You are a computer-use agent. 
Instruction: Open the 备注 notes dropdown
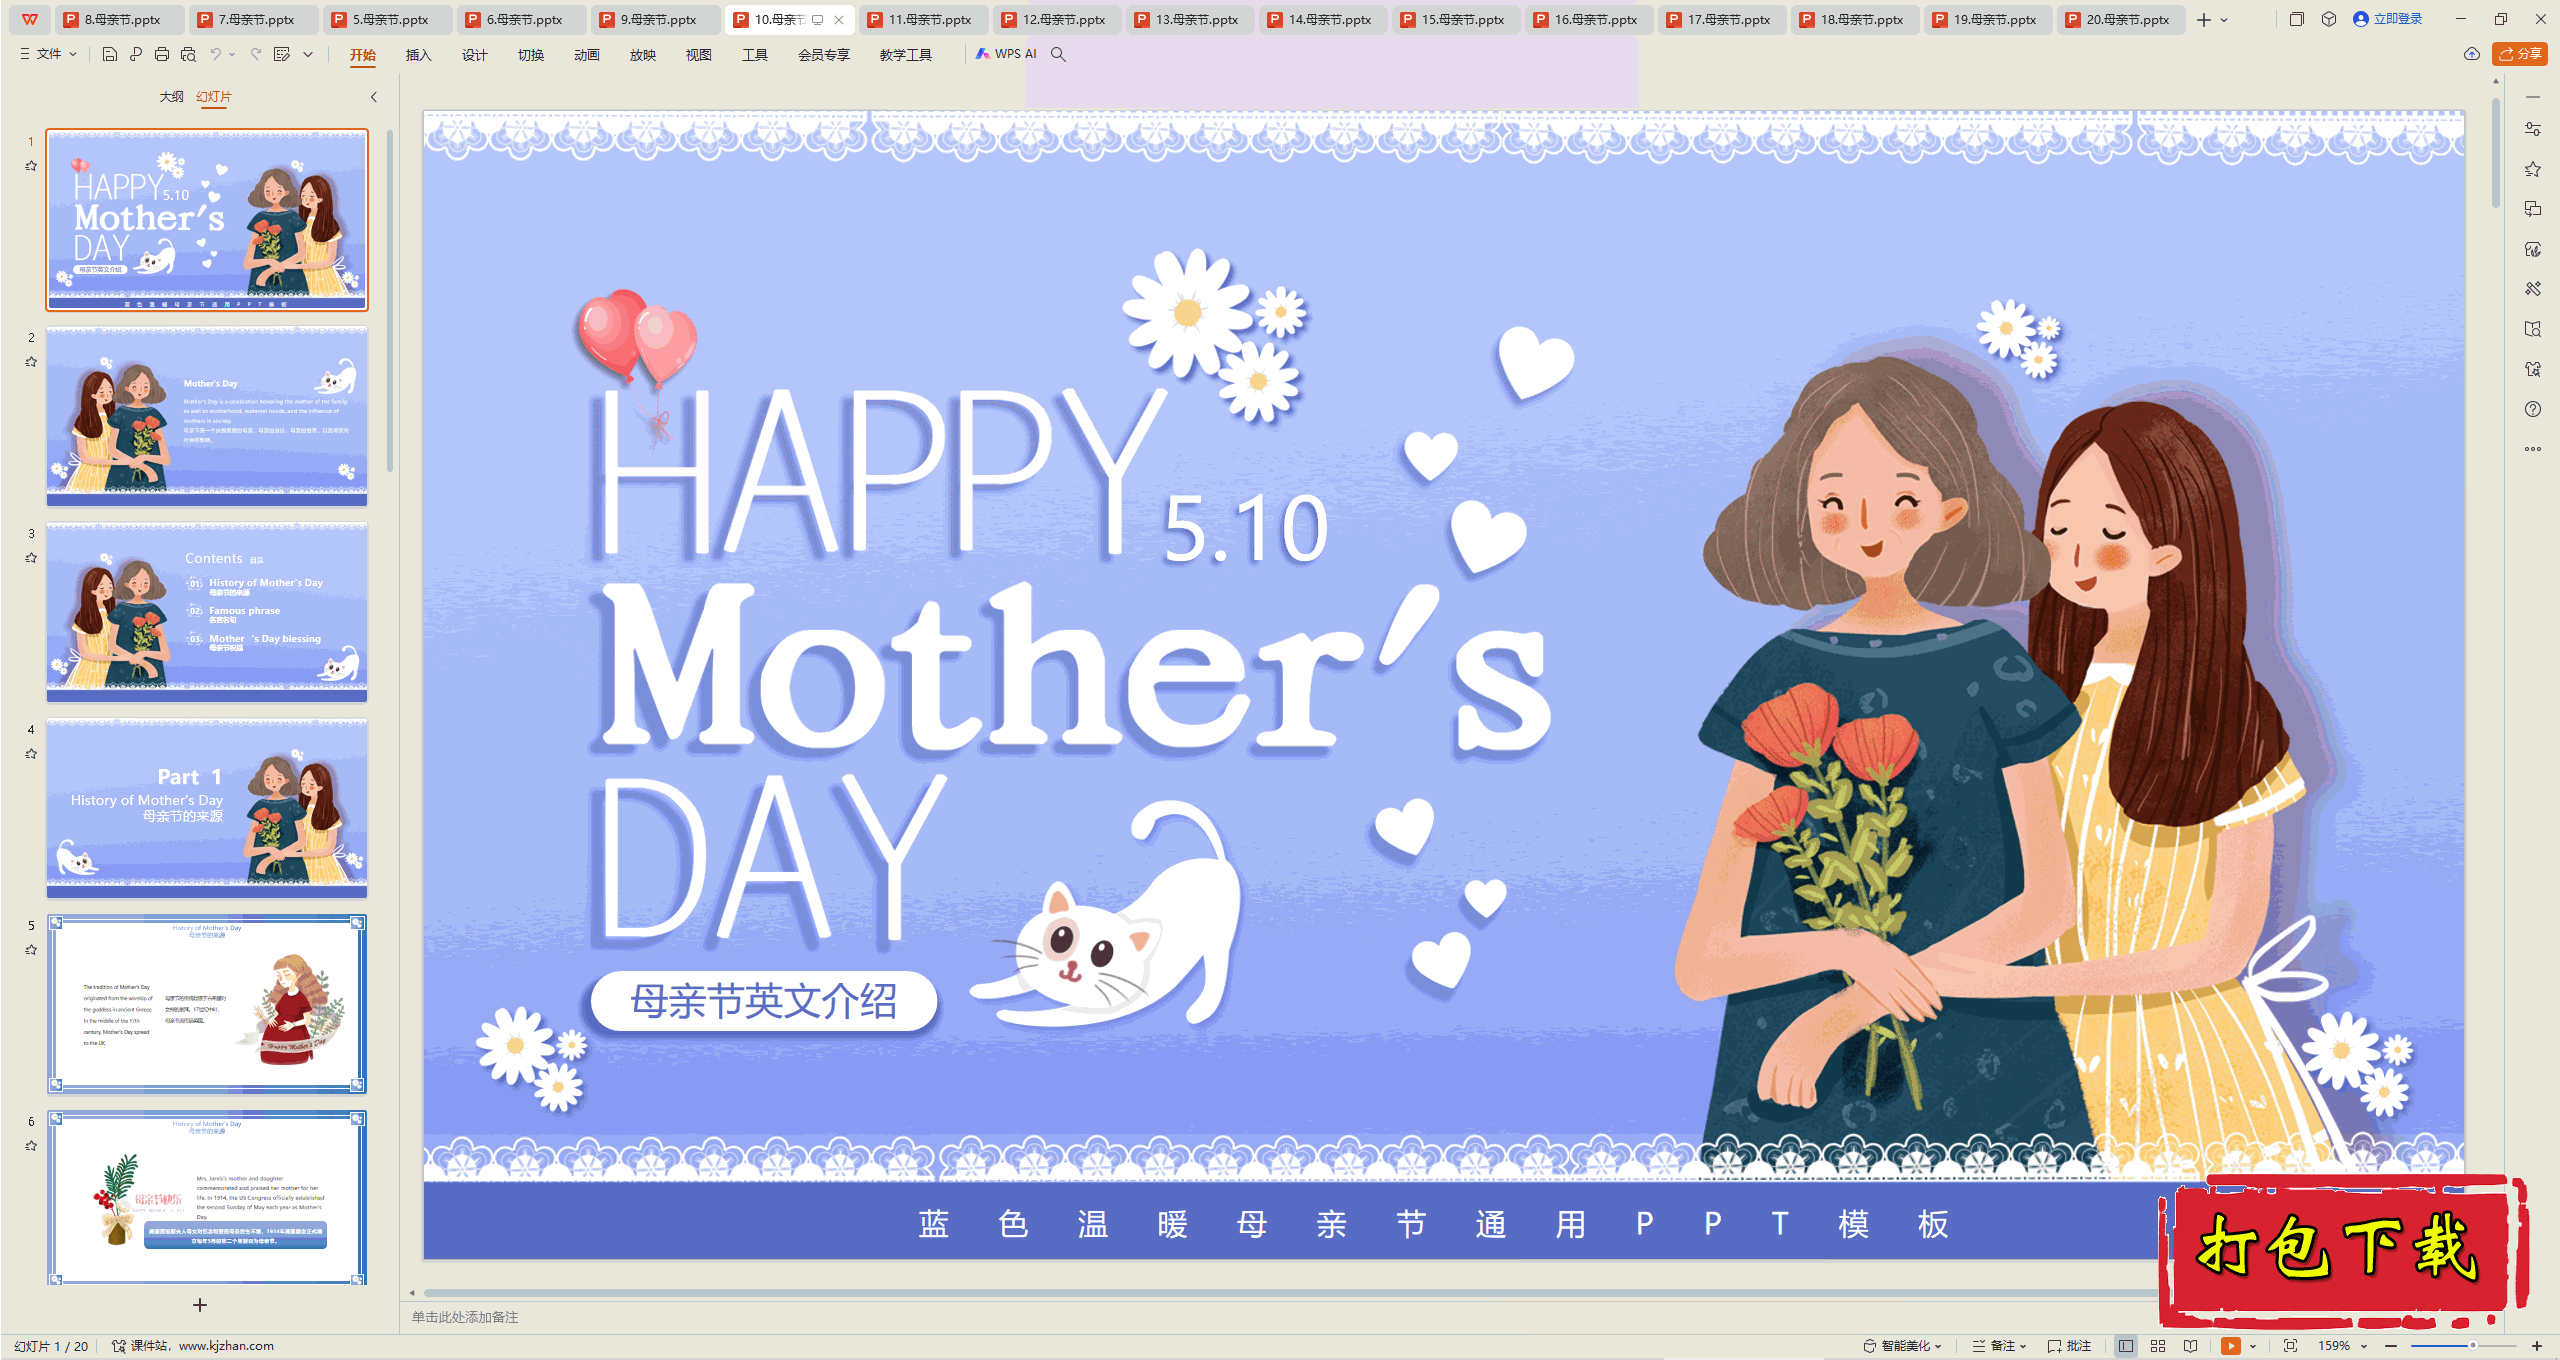1999,1346
